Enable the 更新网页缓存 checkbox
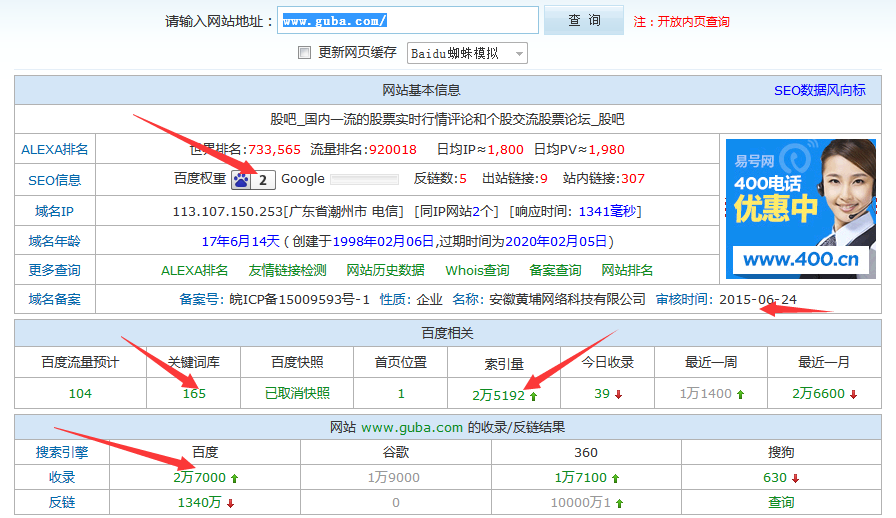Image resolution: width=896 pixels, height=518 pixels. [305, 53]
